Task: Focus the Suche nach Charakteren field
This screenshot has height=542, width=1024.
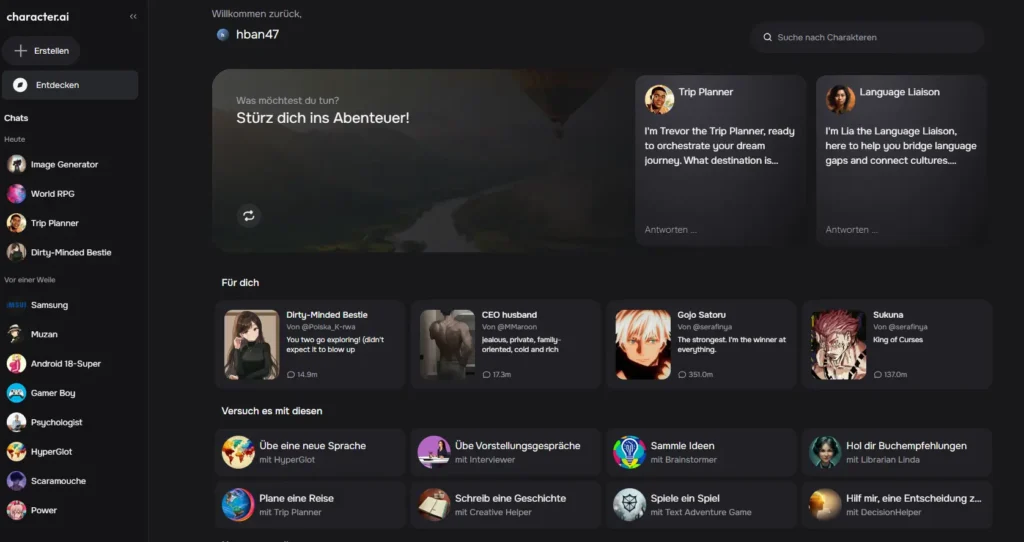Action: pyautogui.click(x=867, y=37)
